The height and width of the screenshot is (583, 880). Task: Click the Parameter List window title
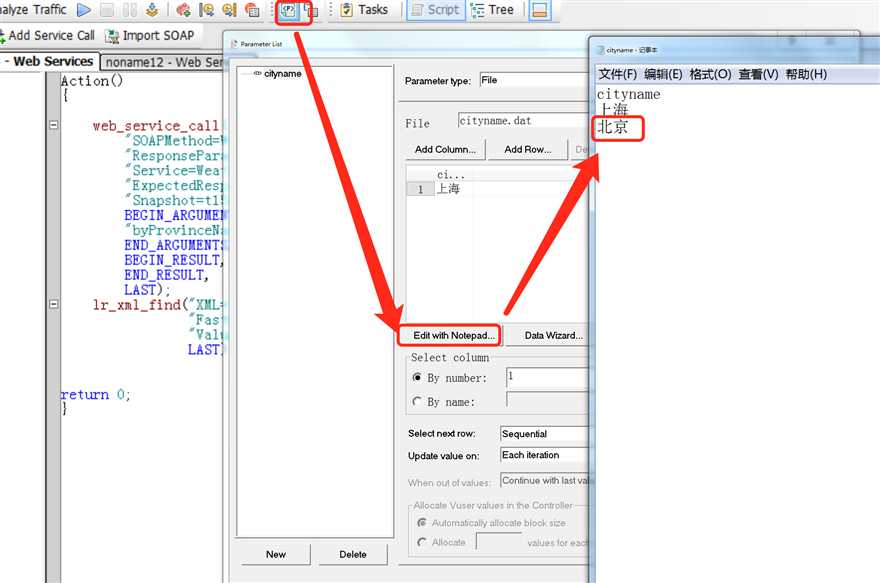pyautogui.click(x=261, y=44)
